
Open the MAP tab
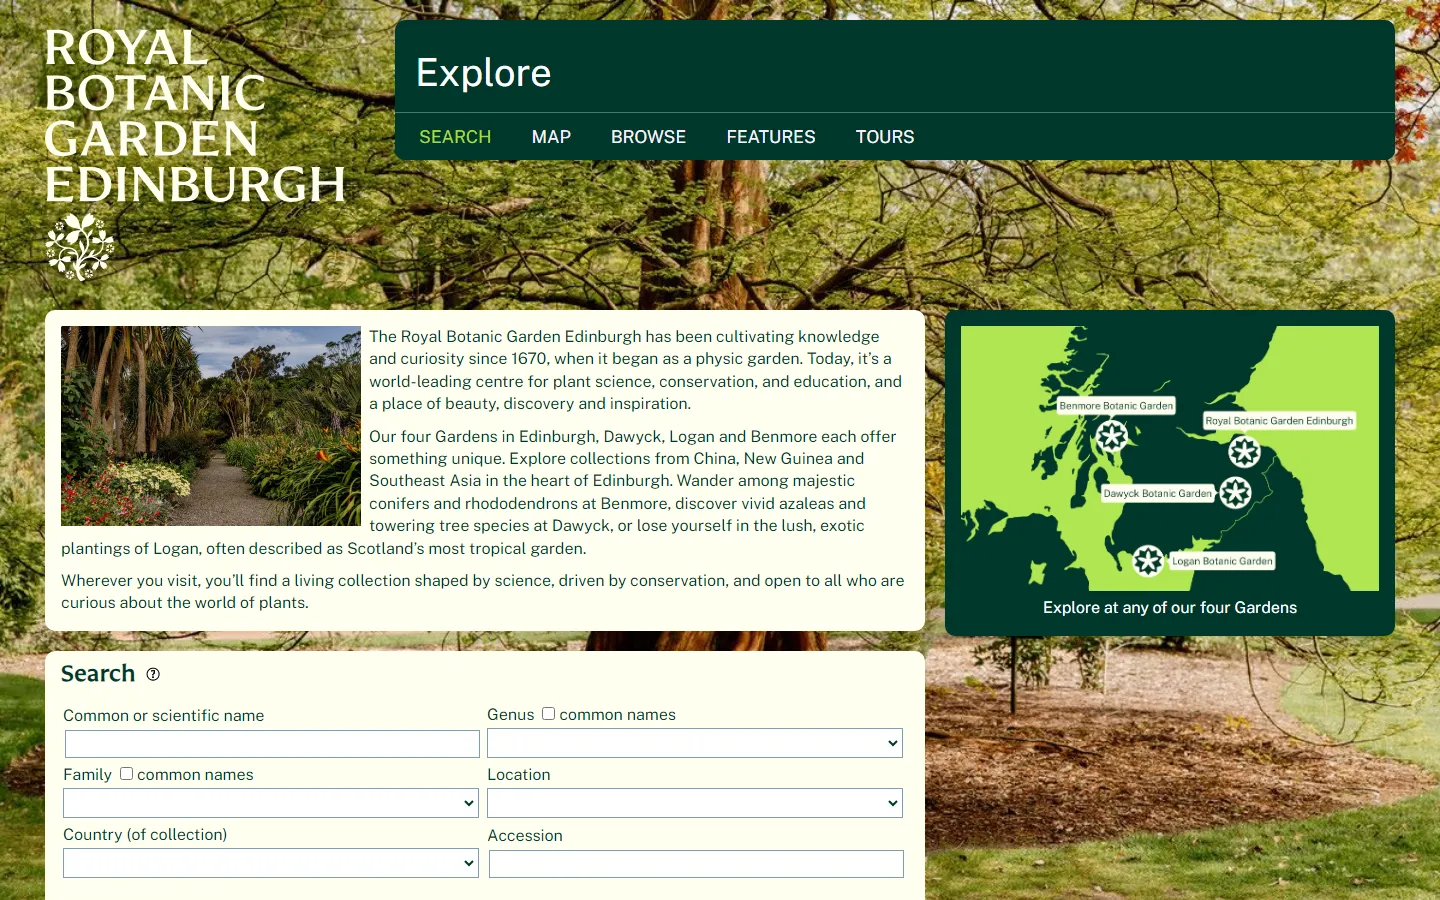551,137
